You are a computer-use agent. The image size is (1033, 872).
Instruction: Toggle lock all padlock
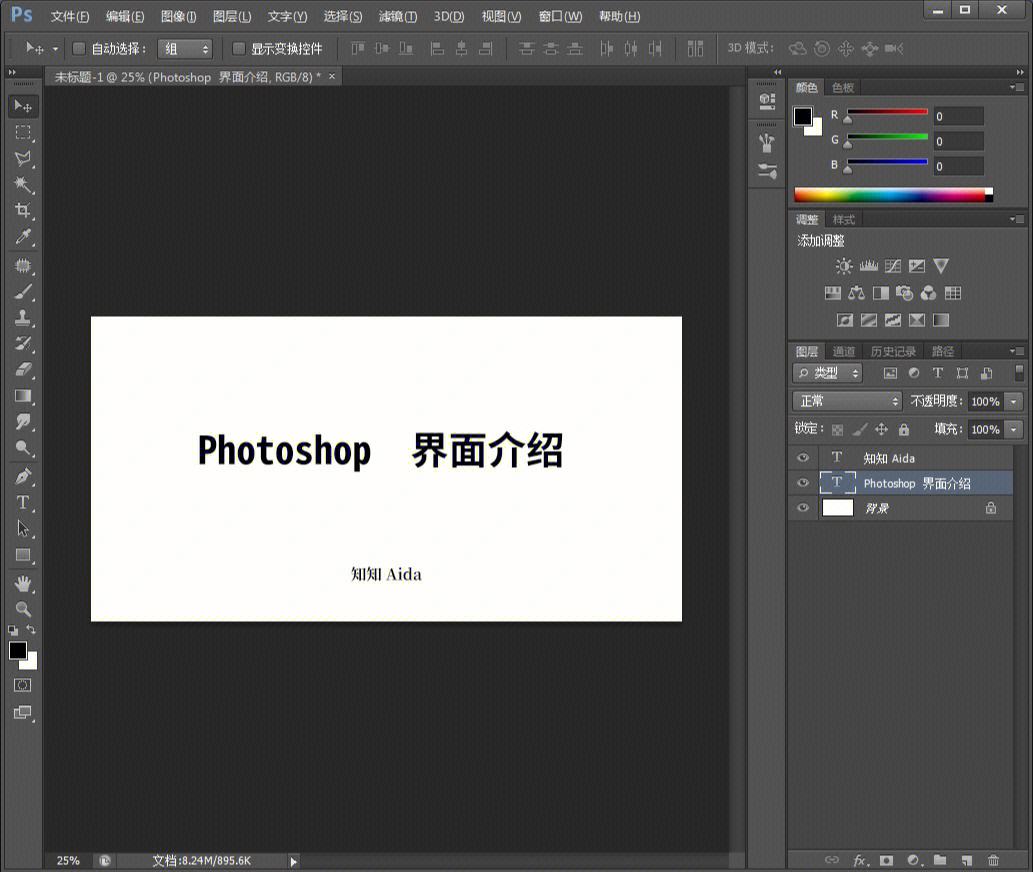[904, 429]
